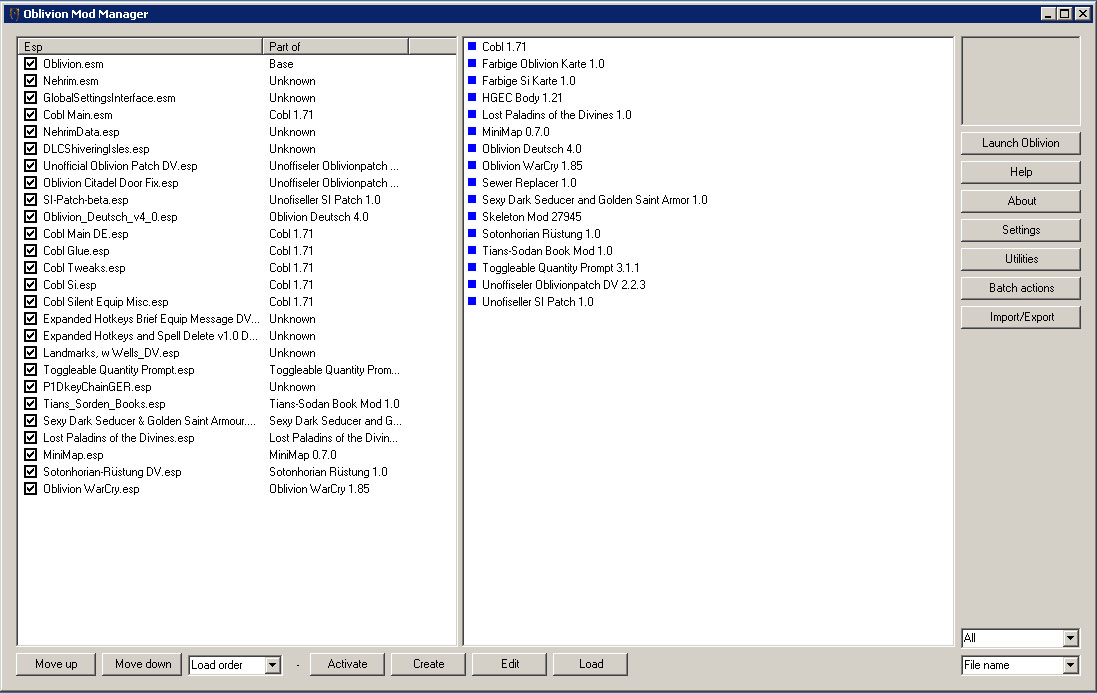Open the Load order dropdown
This screenshot has width=1097, height=693.
click(x=273, y=665)
